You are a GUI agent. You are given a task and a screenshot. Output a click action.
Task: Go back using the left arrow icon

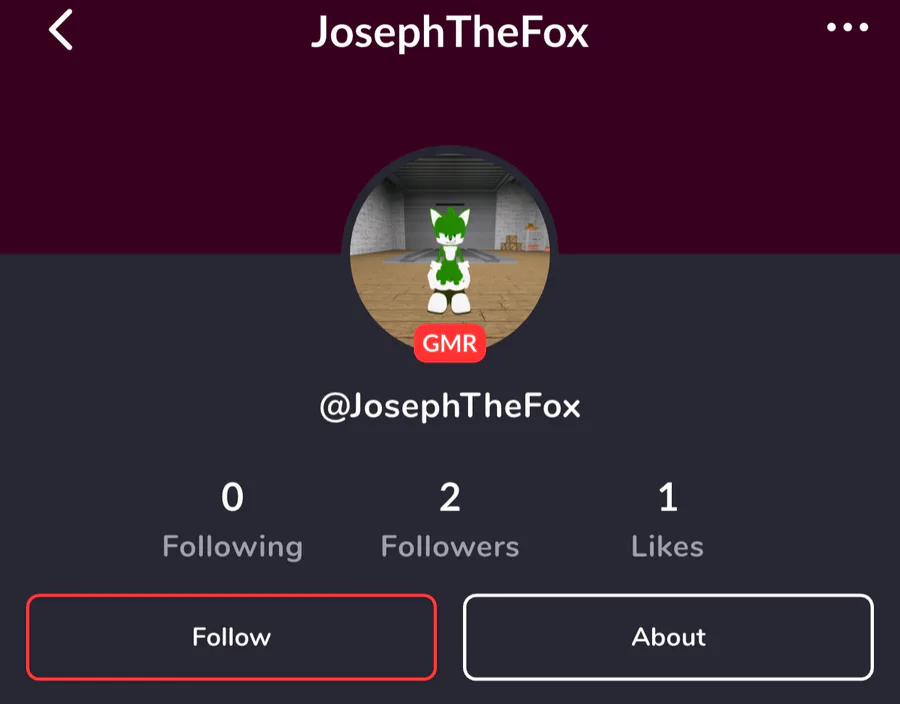(x=61, y=29)
